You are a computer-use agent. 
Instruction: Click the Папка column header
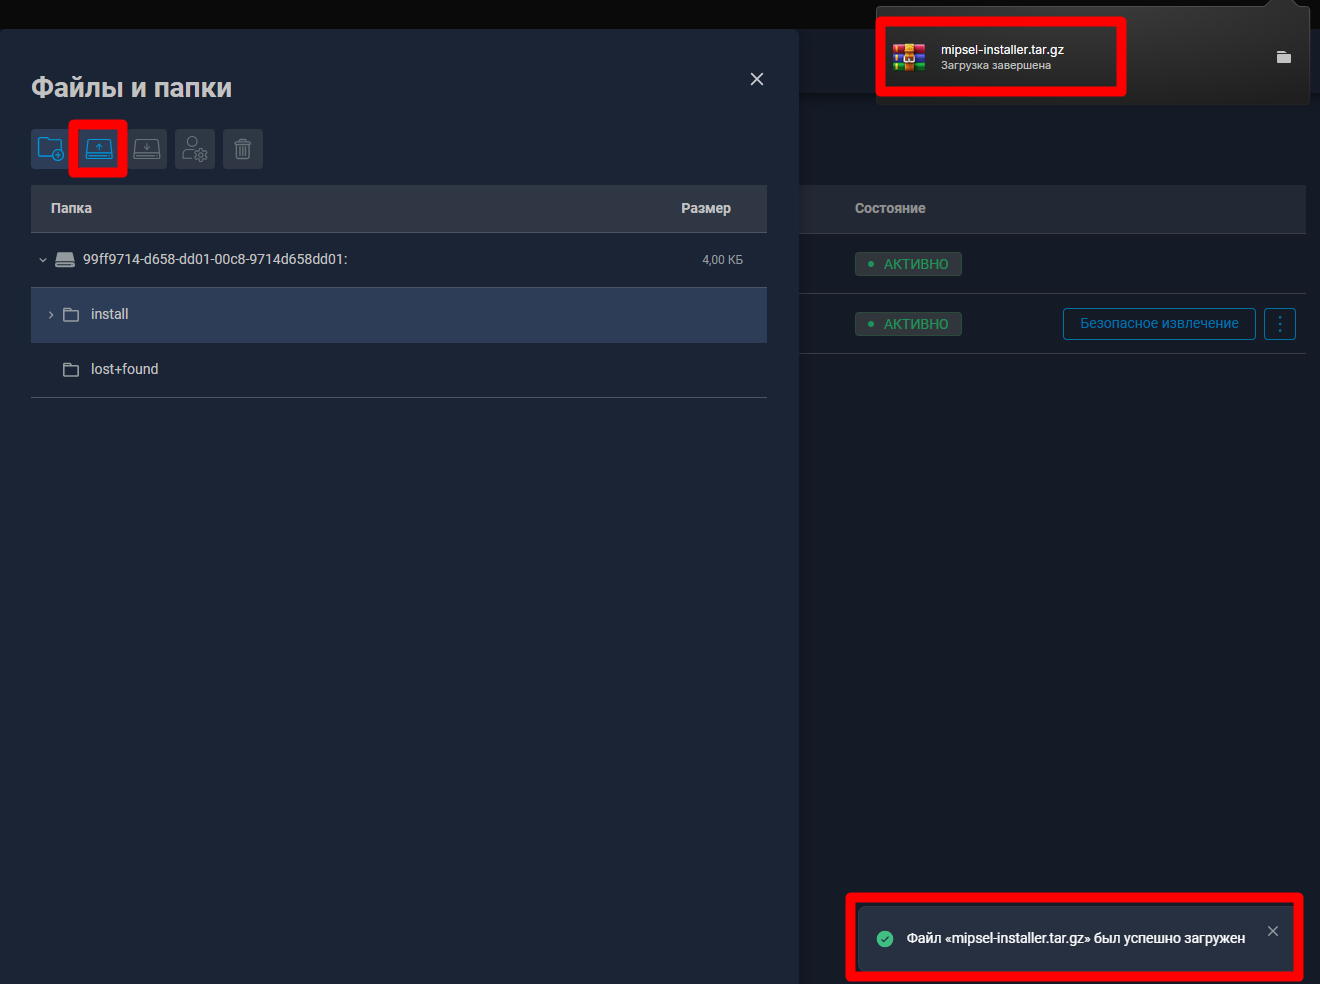(x=71, y=208)
